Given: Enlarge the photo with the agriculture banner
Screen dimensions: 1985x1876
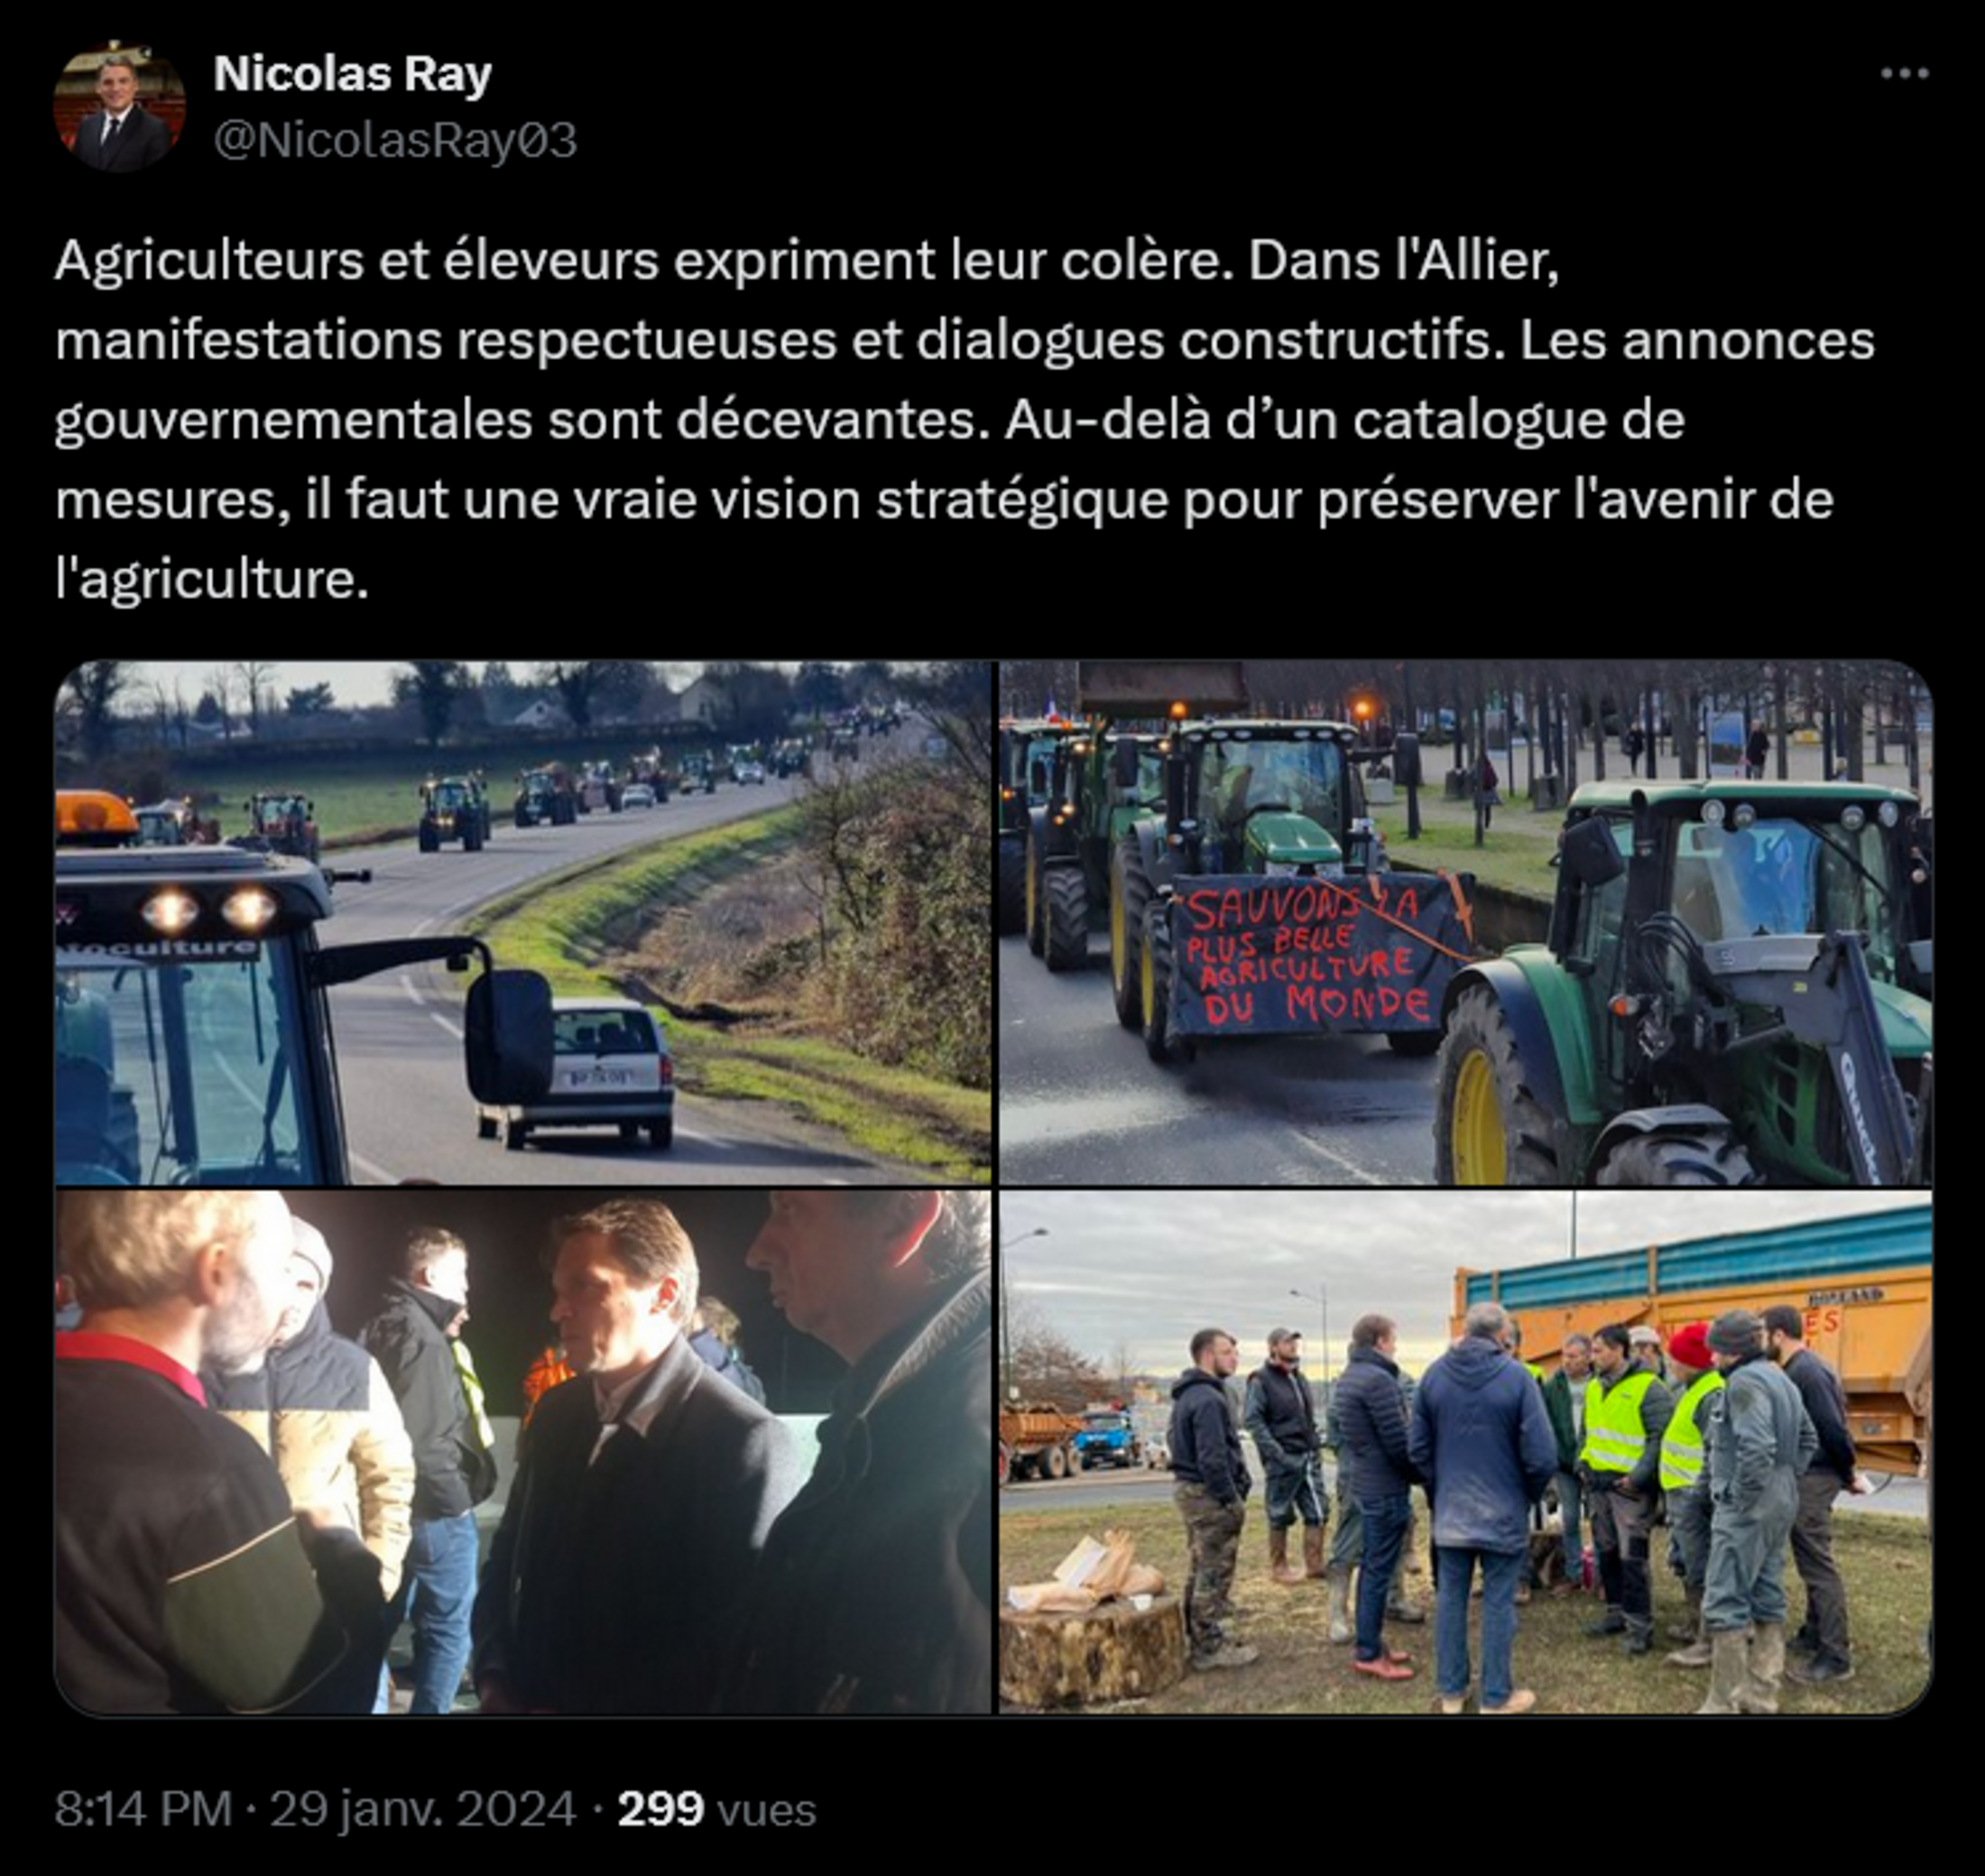Looking at the screenshot, I should (1465, 922).
